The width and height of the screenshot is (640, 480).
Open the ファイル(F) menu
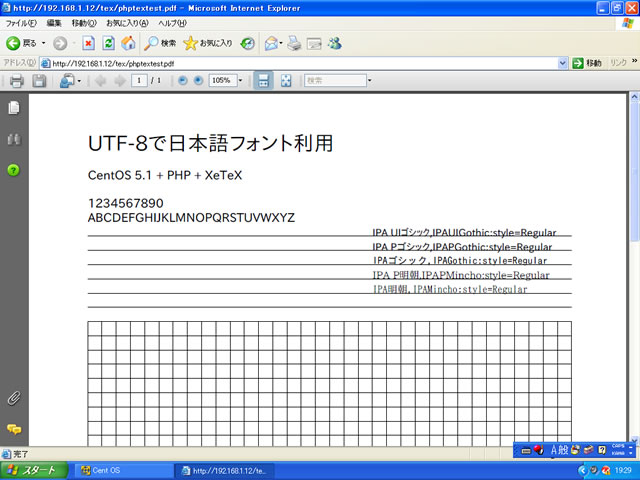pyautogui.click(x=20, y=22)
